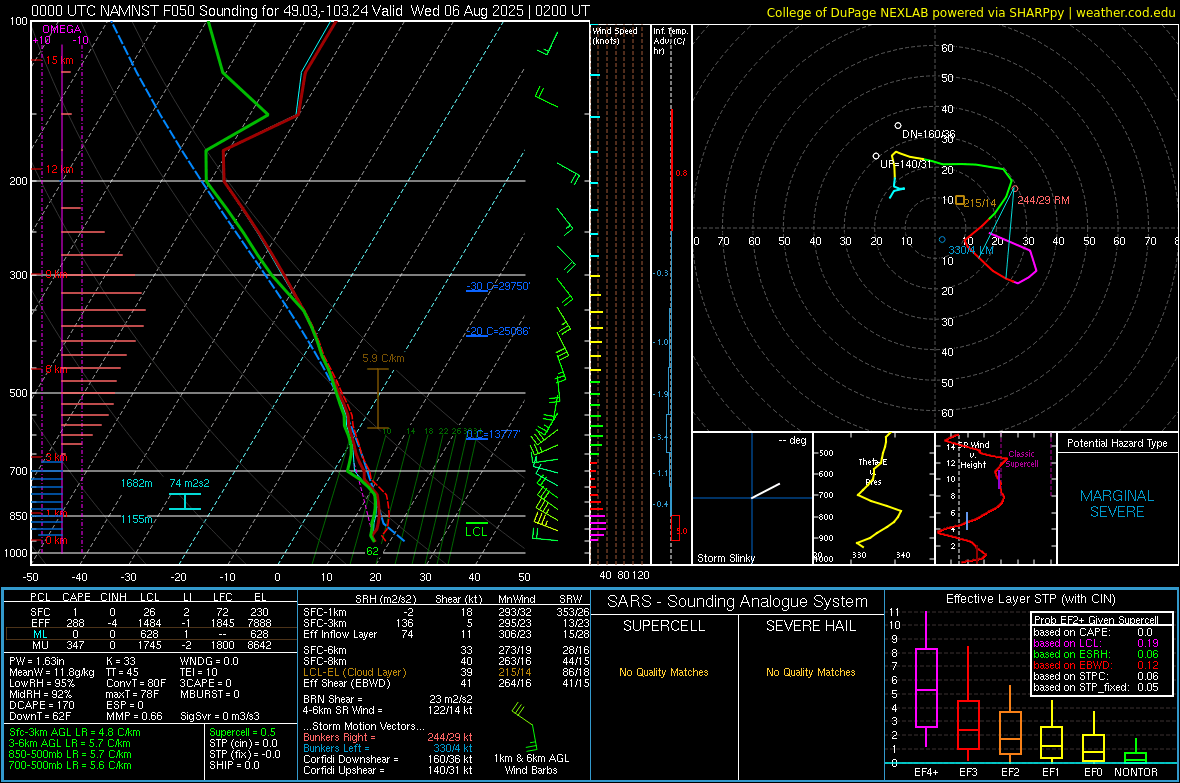
Task: Click the '1km & 6km AGL Wind Barbs' caption
Action: (x=531, y=764)
